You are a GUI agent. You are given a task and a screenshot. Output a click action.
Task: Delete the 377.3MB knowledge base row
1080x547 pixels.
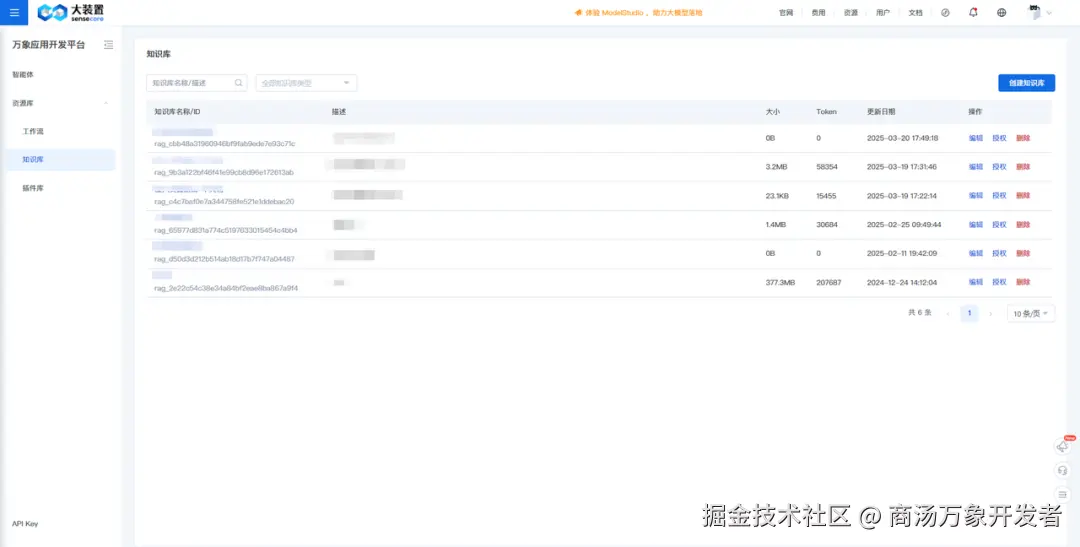(x=1023, y=282)
